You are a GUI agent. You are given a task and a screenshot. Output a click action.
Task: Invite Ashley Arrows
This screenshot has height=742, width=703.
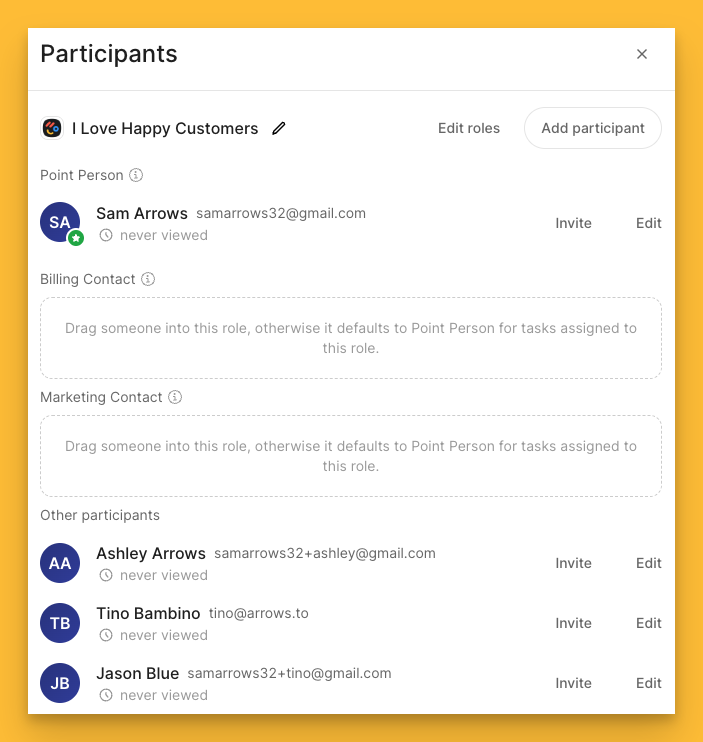[x=574, y=563]
